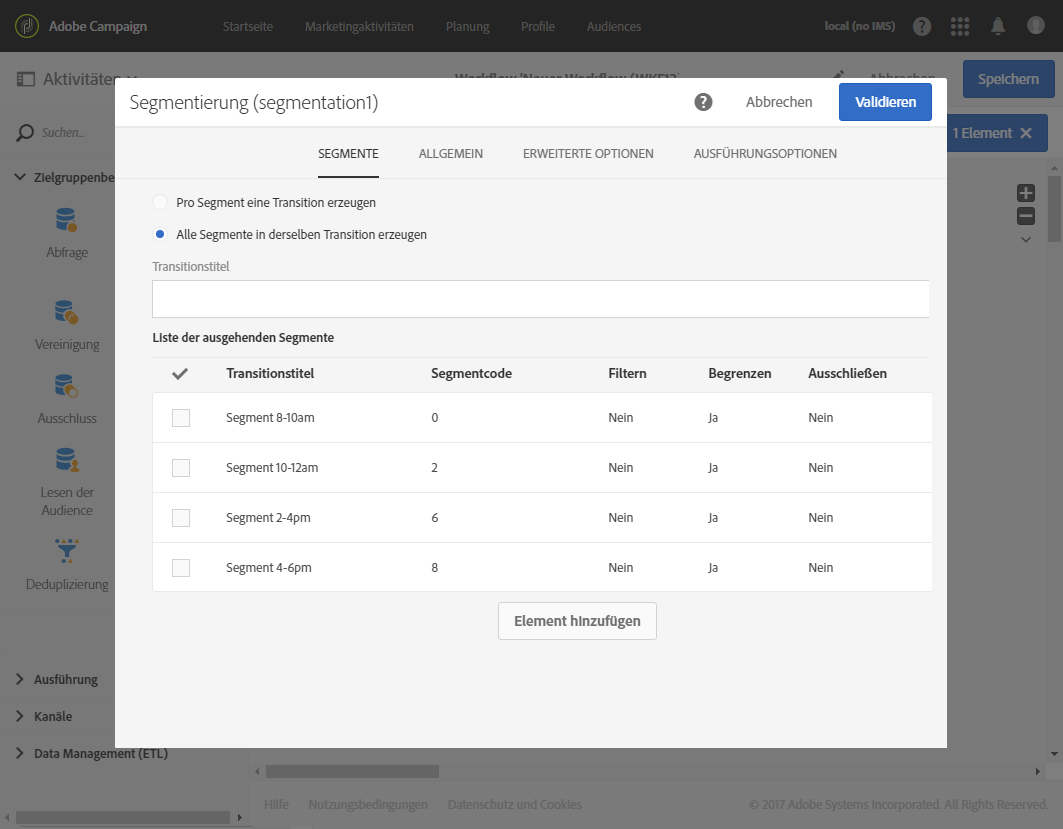Image resolution: width=1063 pixels, height=829 pixels.
Task: Open the apps grid icon in top bar
Action: point(960,26)
